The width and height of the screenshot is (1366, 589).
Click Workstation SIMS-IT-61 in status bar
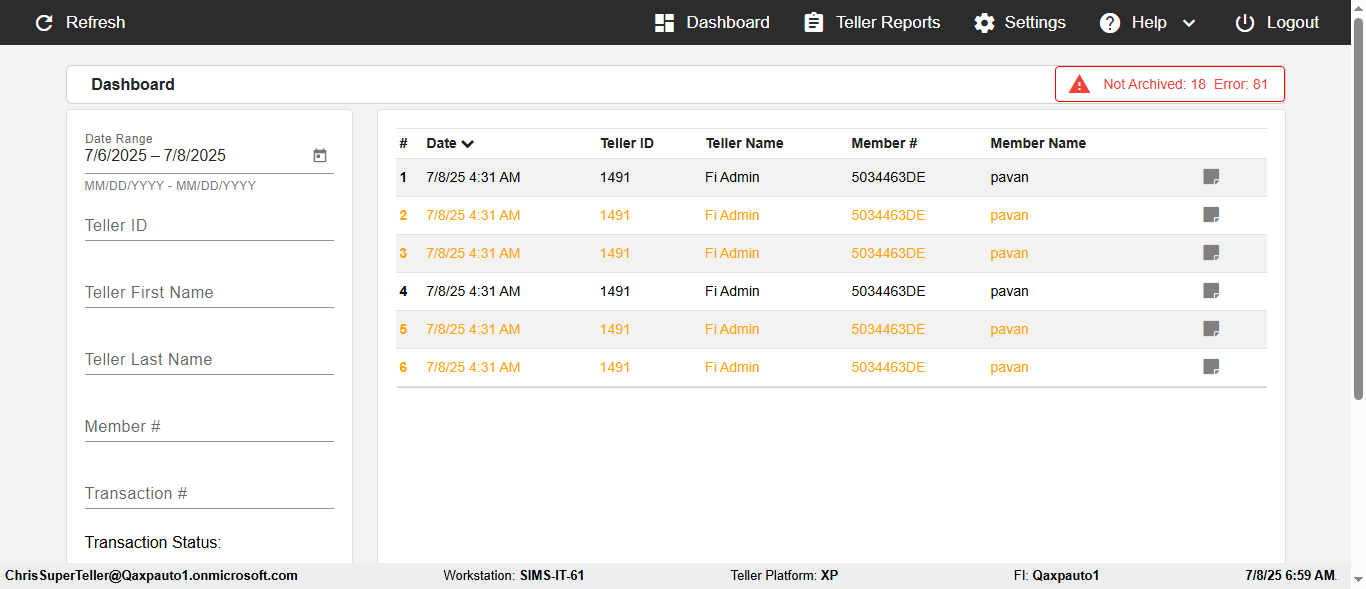[514, 575]
